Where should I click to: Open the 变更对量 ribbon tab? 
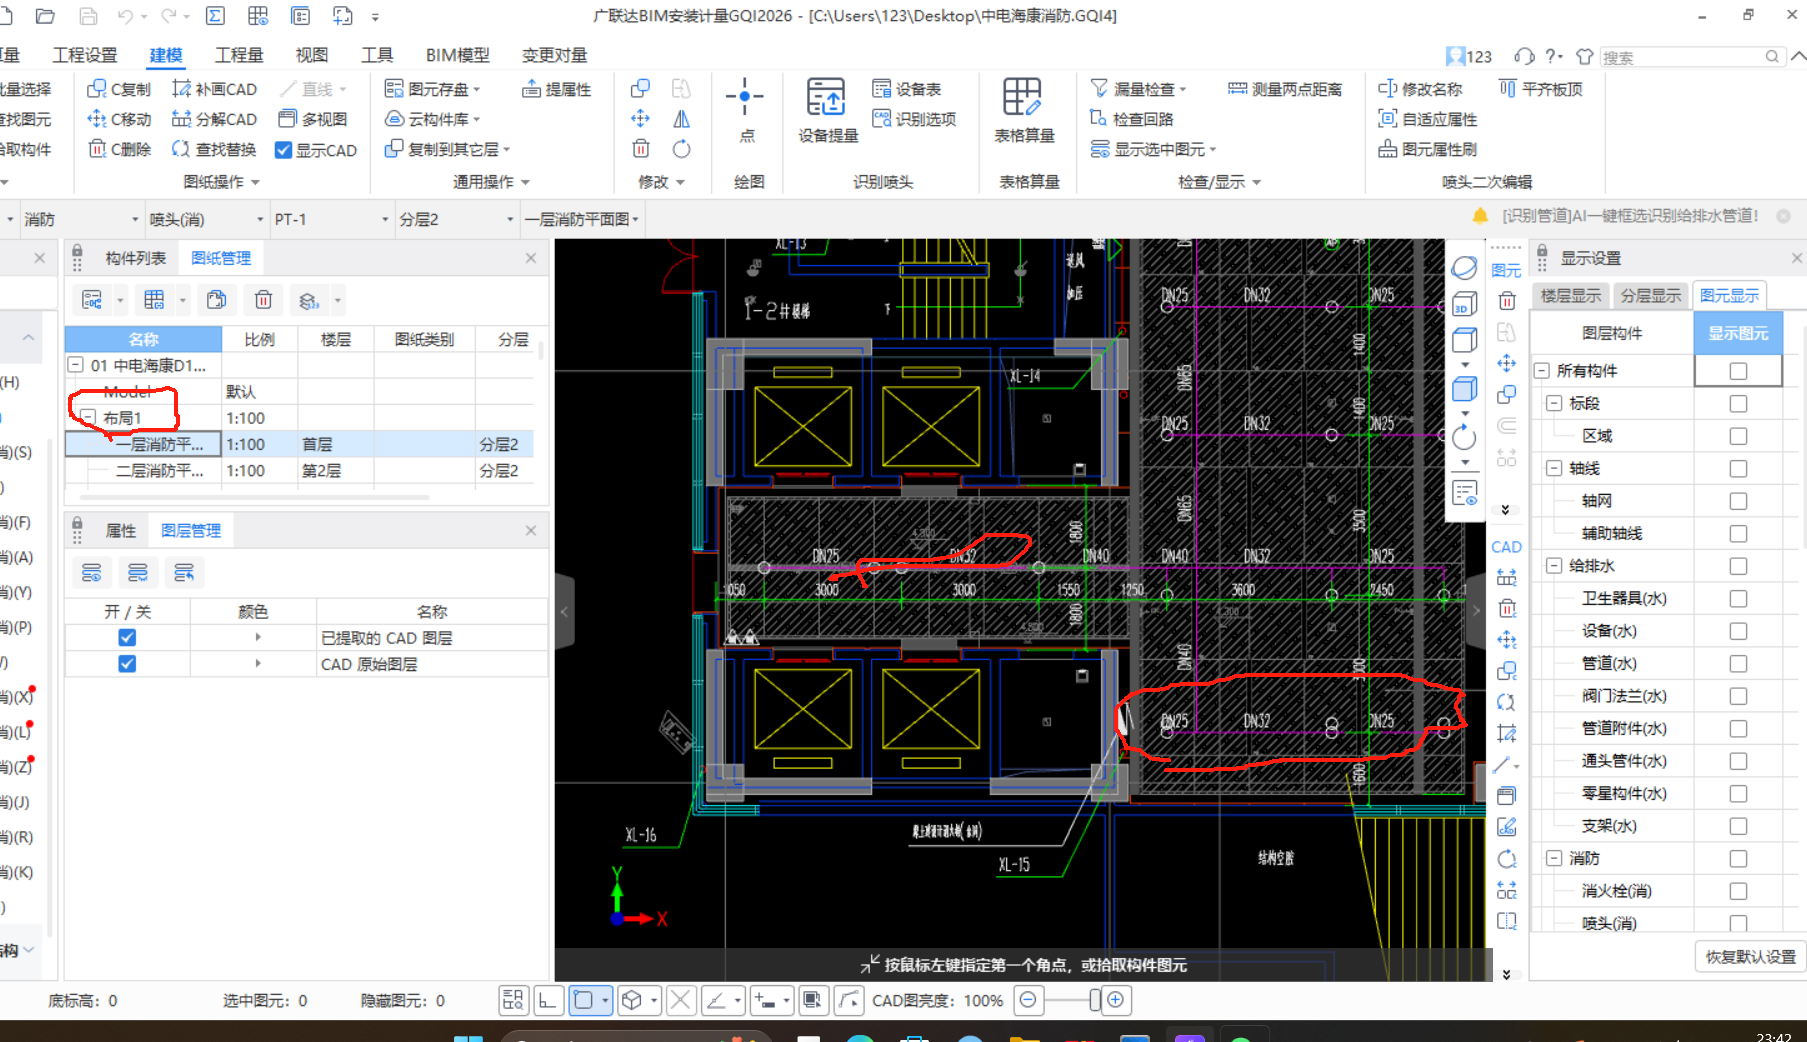click(x=555, y=55)
